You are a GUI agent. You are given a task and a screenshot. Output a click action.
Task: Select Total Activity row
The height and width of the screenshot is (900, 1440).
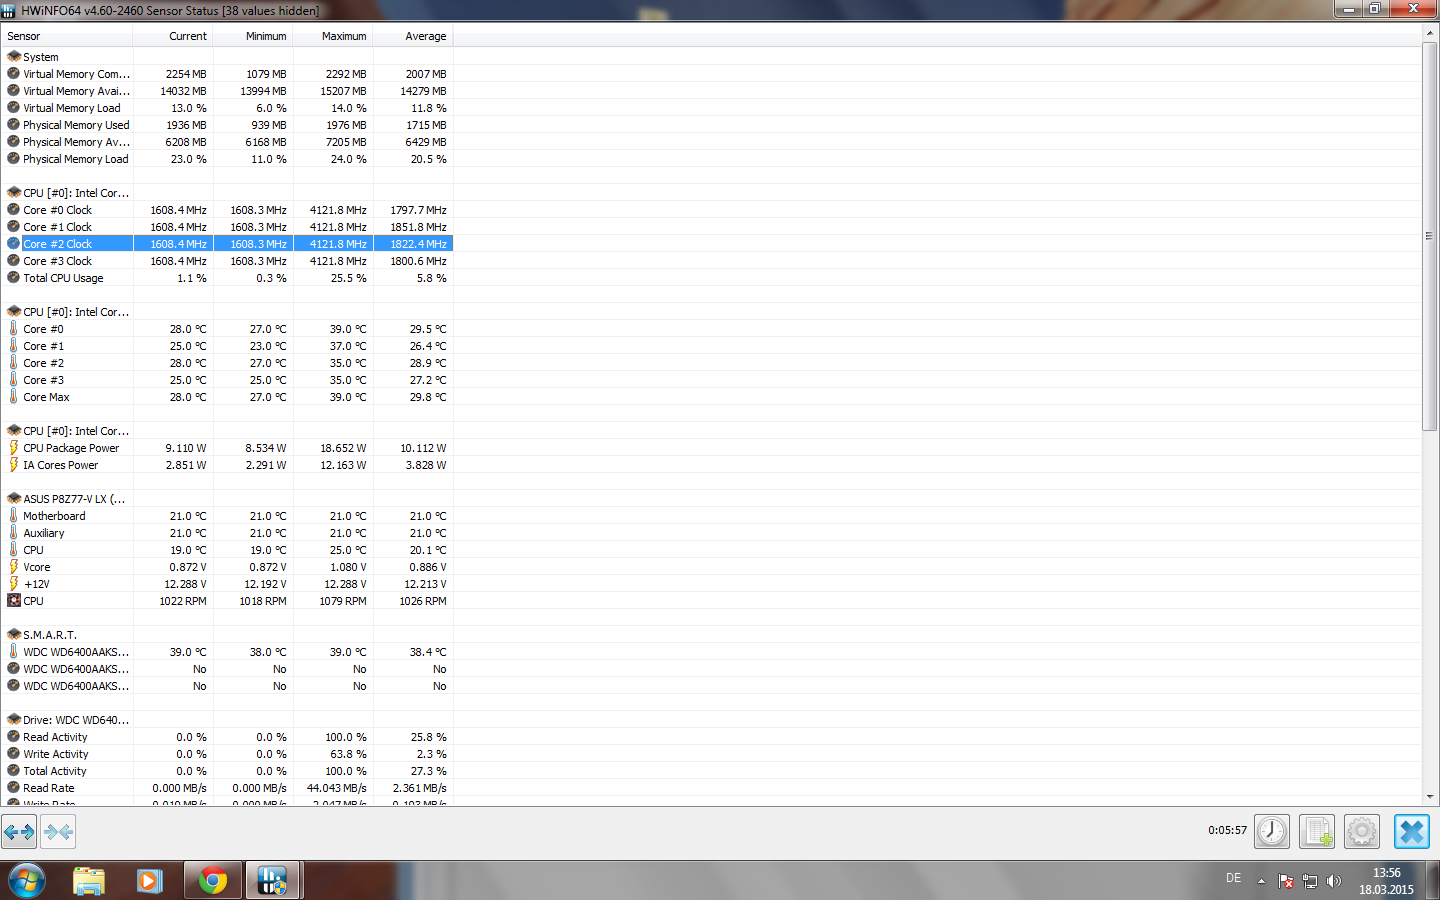(x=227, y=771)
